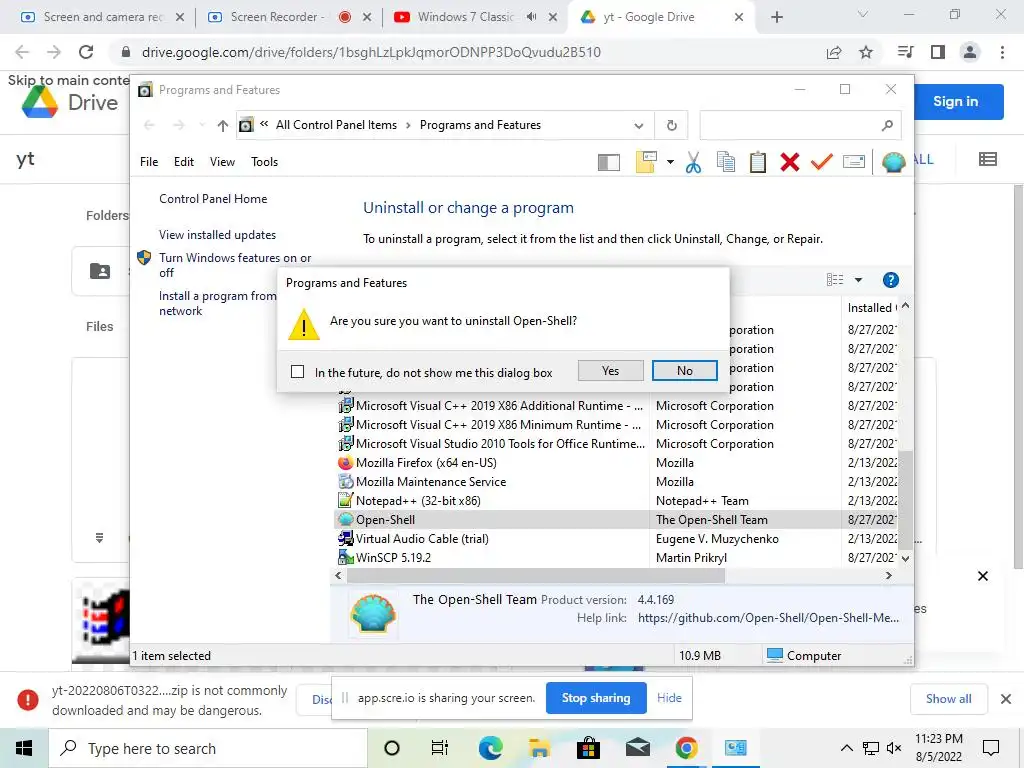
Task: Expand the view options dropdown arrow
Action: click(x=858, y=280)
